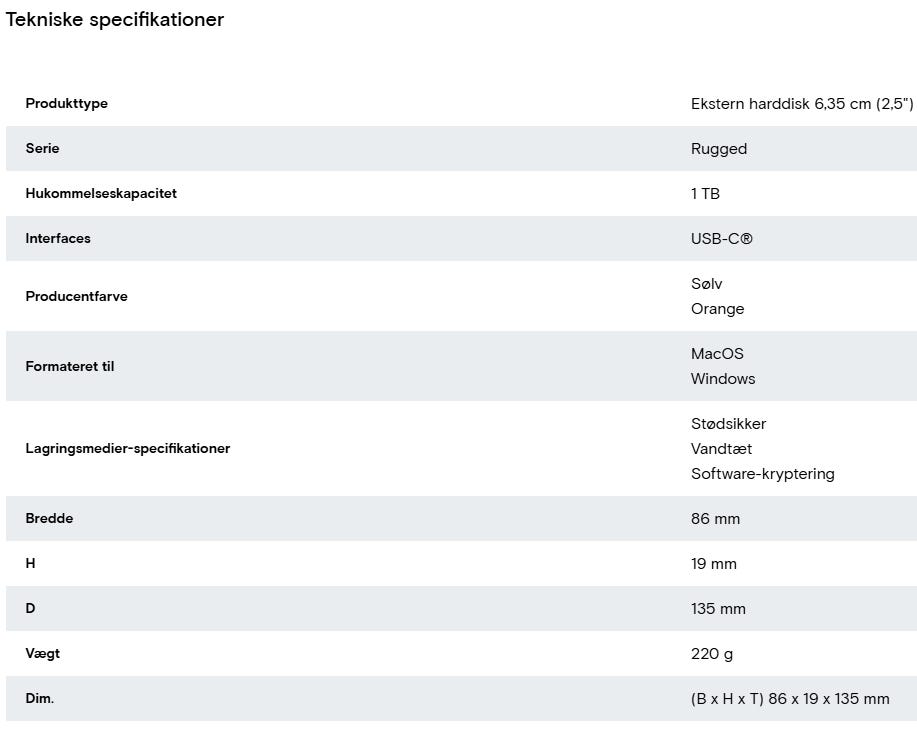Select the MacOS format value
917x738 pixels.
coord(717,354)
